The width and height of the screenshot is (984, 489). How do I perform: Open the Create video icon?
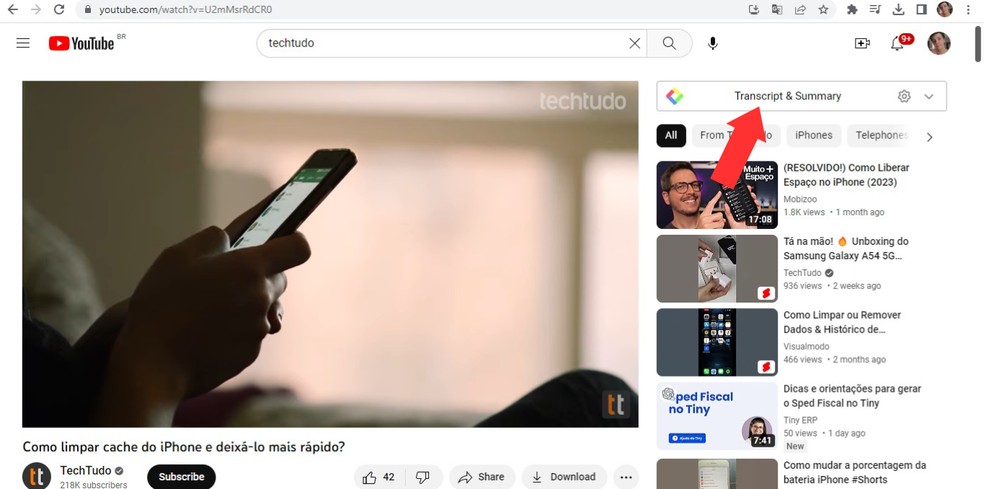click(862, 43)
